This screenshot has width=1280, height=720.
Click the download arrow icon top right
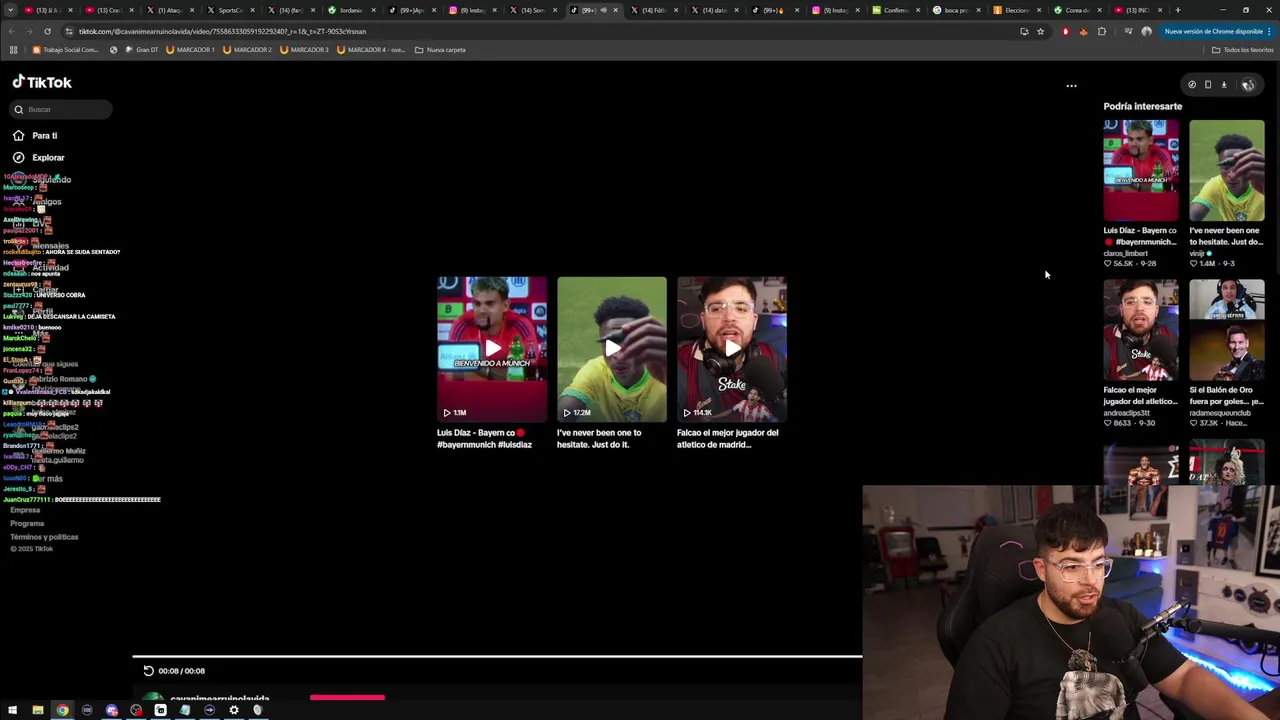point(1223,85)
